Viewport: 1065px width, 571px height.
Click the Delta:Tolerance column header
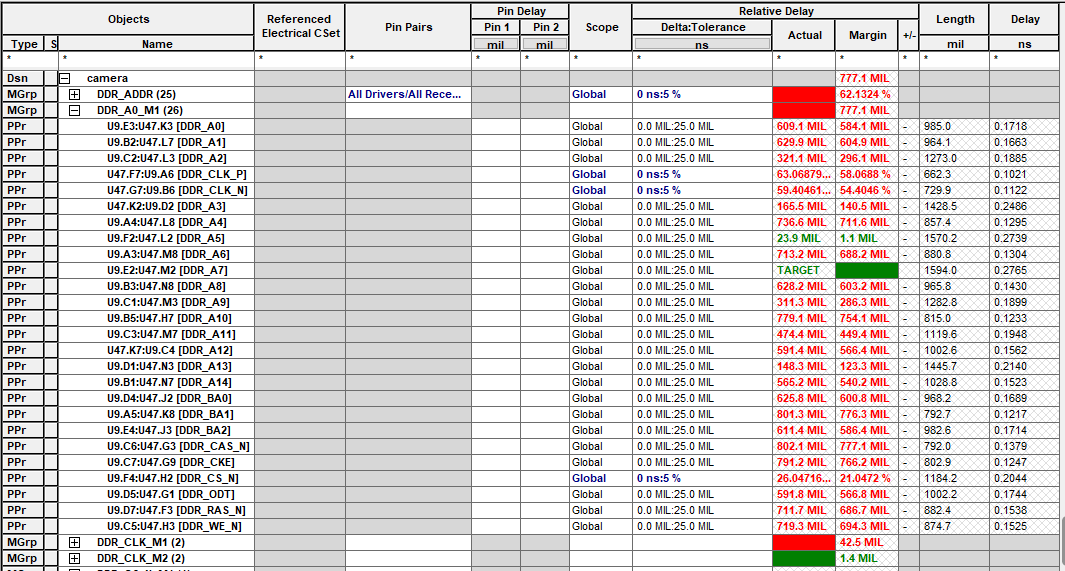point(702,27)
